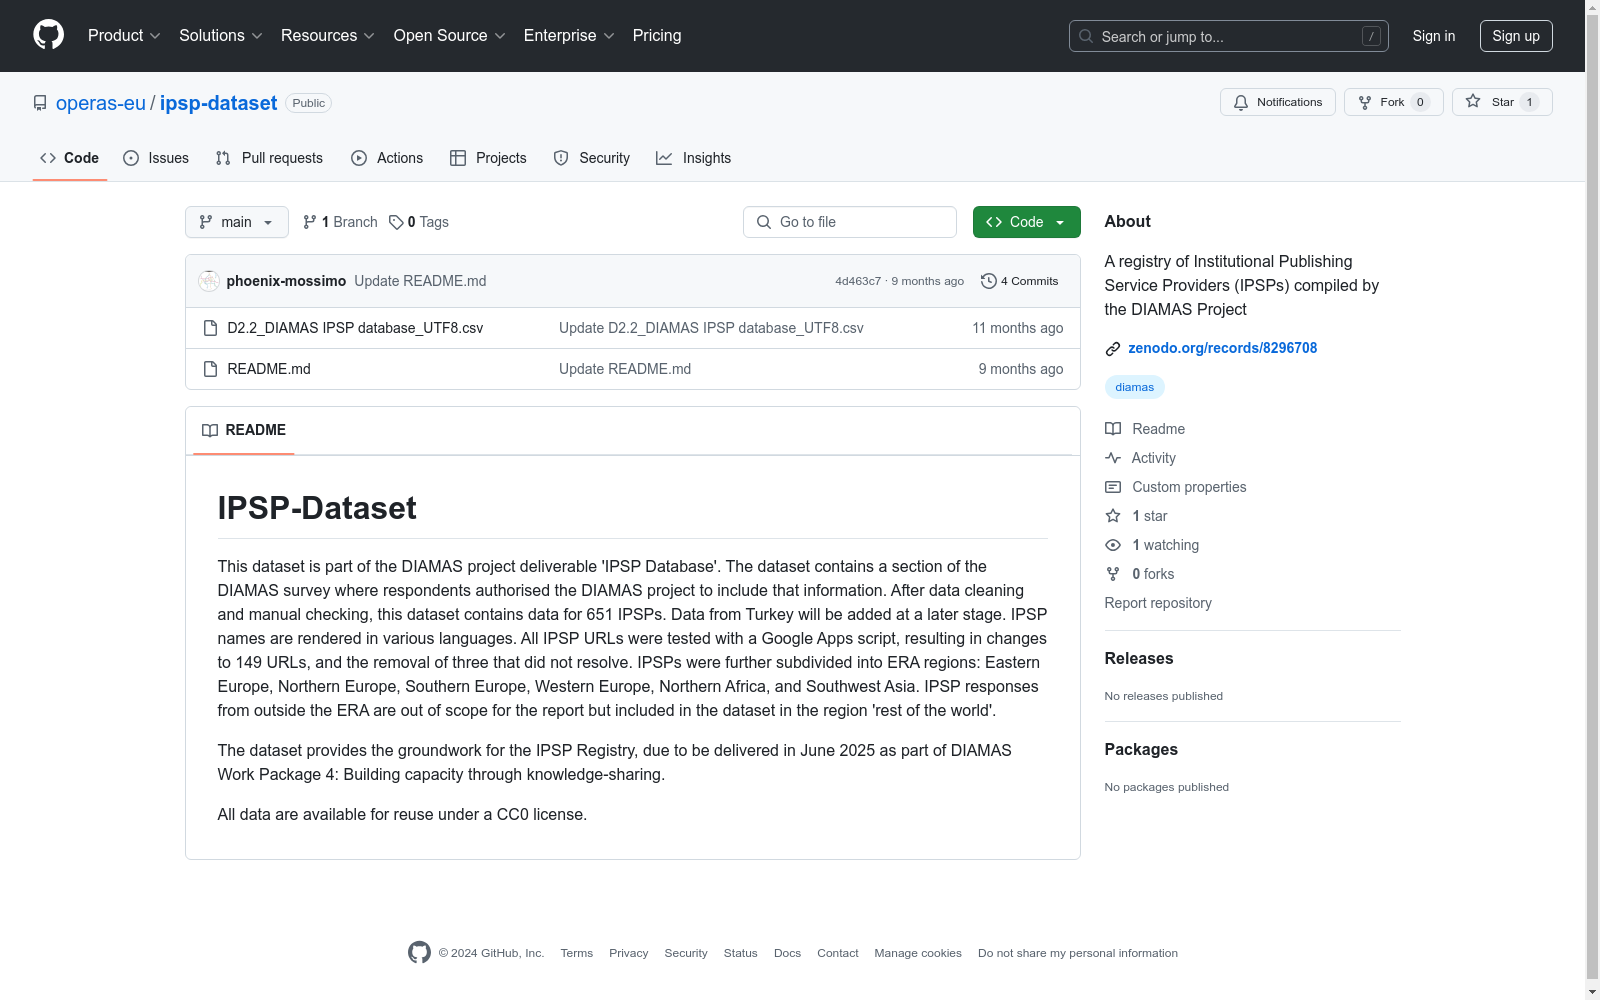The image size is (1600, 1000).
Task: View the 4 Commits history
Action: (x=1019, y=281)
